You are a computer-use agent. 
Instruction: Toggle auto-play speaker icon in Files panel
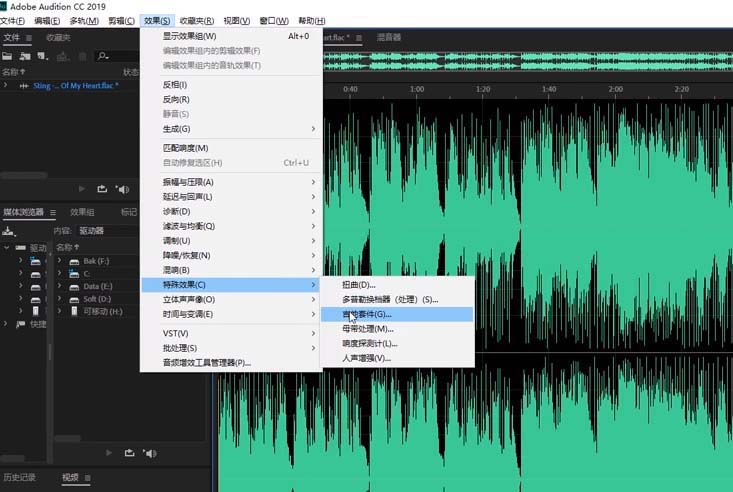122,189
